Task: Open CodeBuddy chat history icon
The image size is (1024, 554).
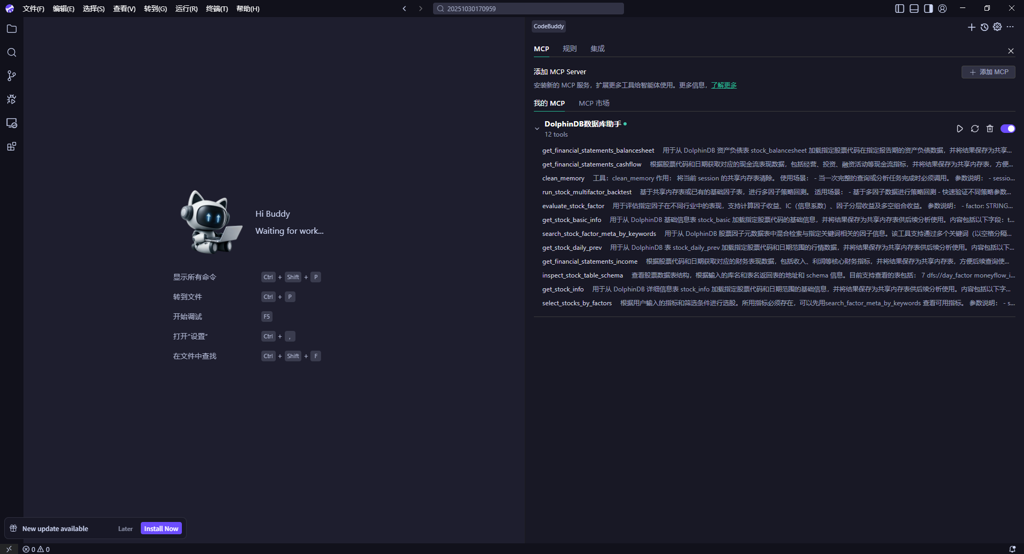Action: click(x=984, y=27)
